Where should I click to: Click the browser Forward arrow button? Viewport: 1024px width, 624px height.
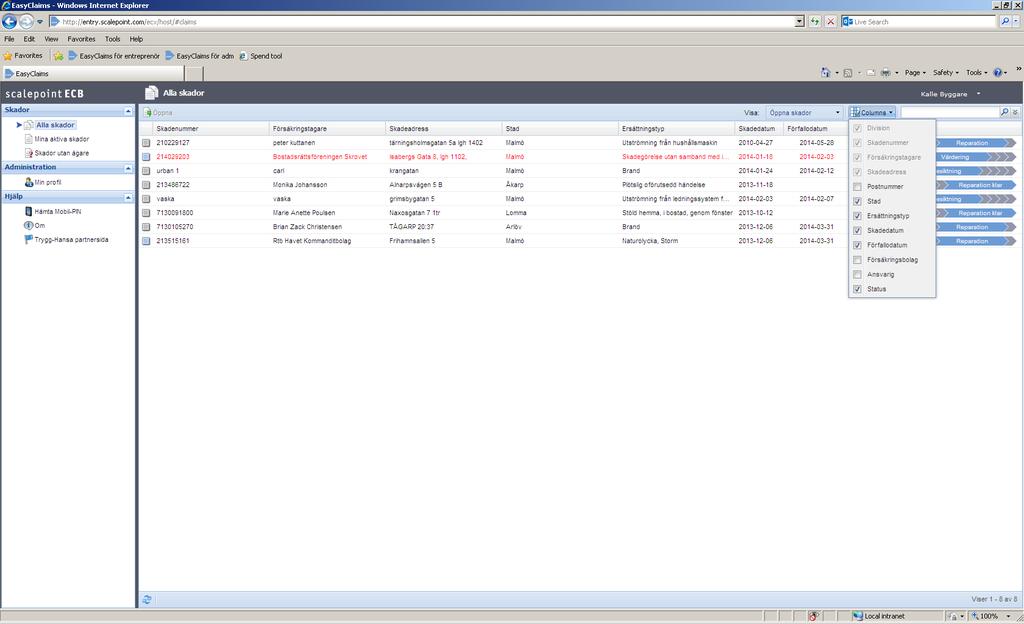[x=25, y=22]
